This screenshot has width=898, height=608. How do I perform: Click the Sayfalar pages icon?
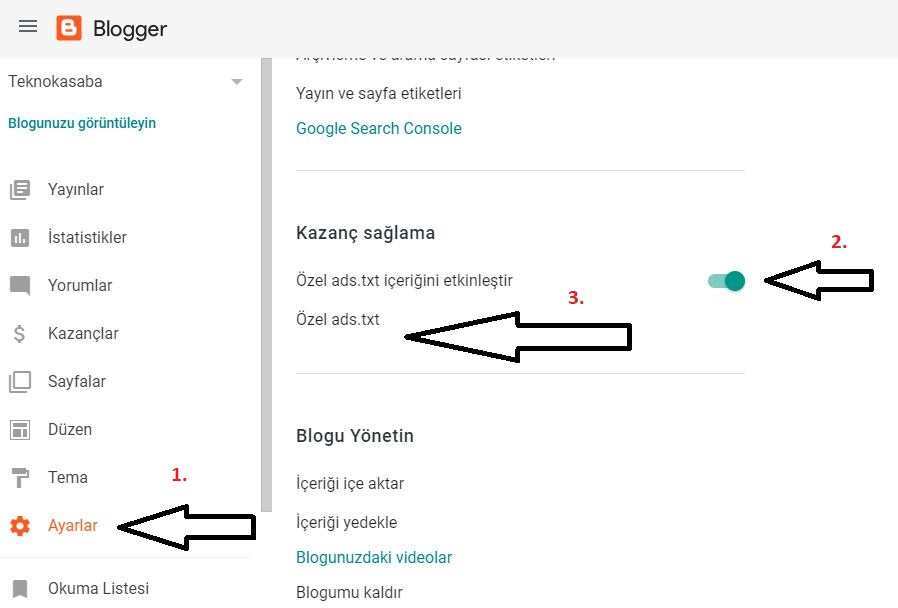click(20, 382)
